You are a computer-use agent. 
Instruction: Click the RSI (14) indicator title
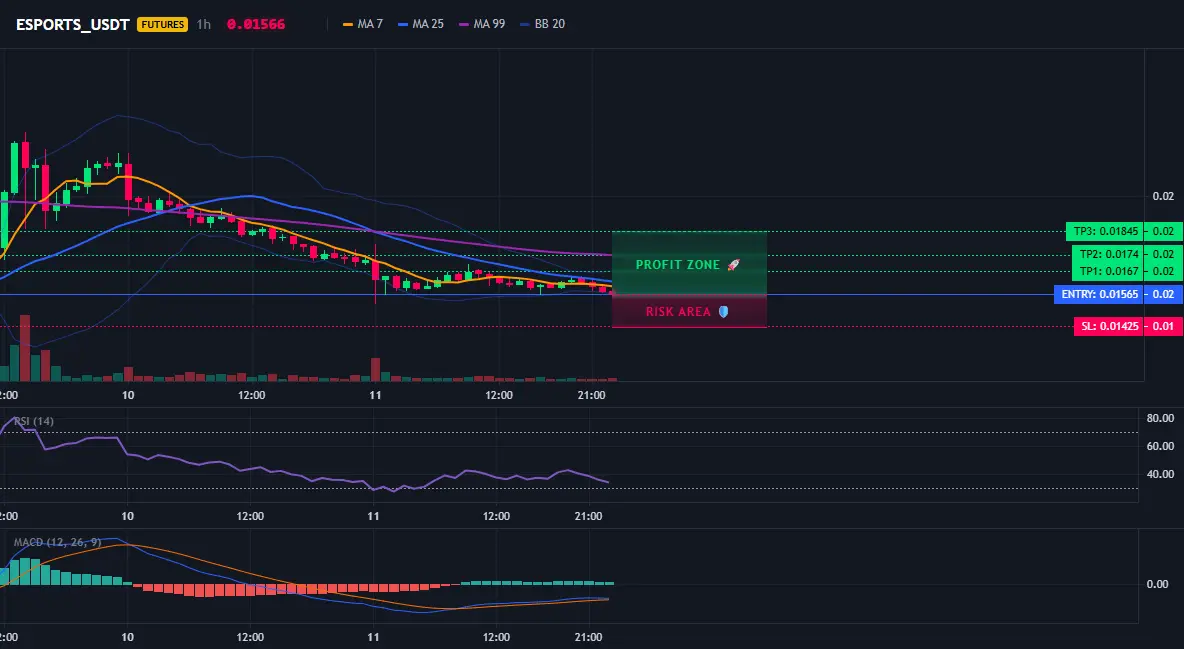(x=34, y=421)
